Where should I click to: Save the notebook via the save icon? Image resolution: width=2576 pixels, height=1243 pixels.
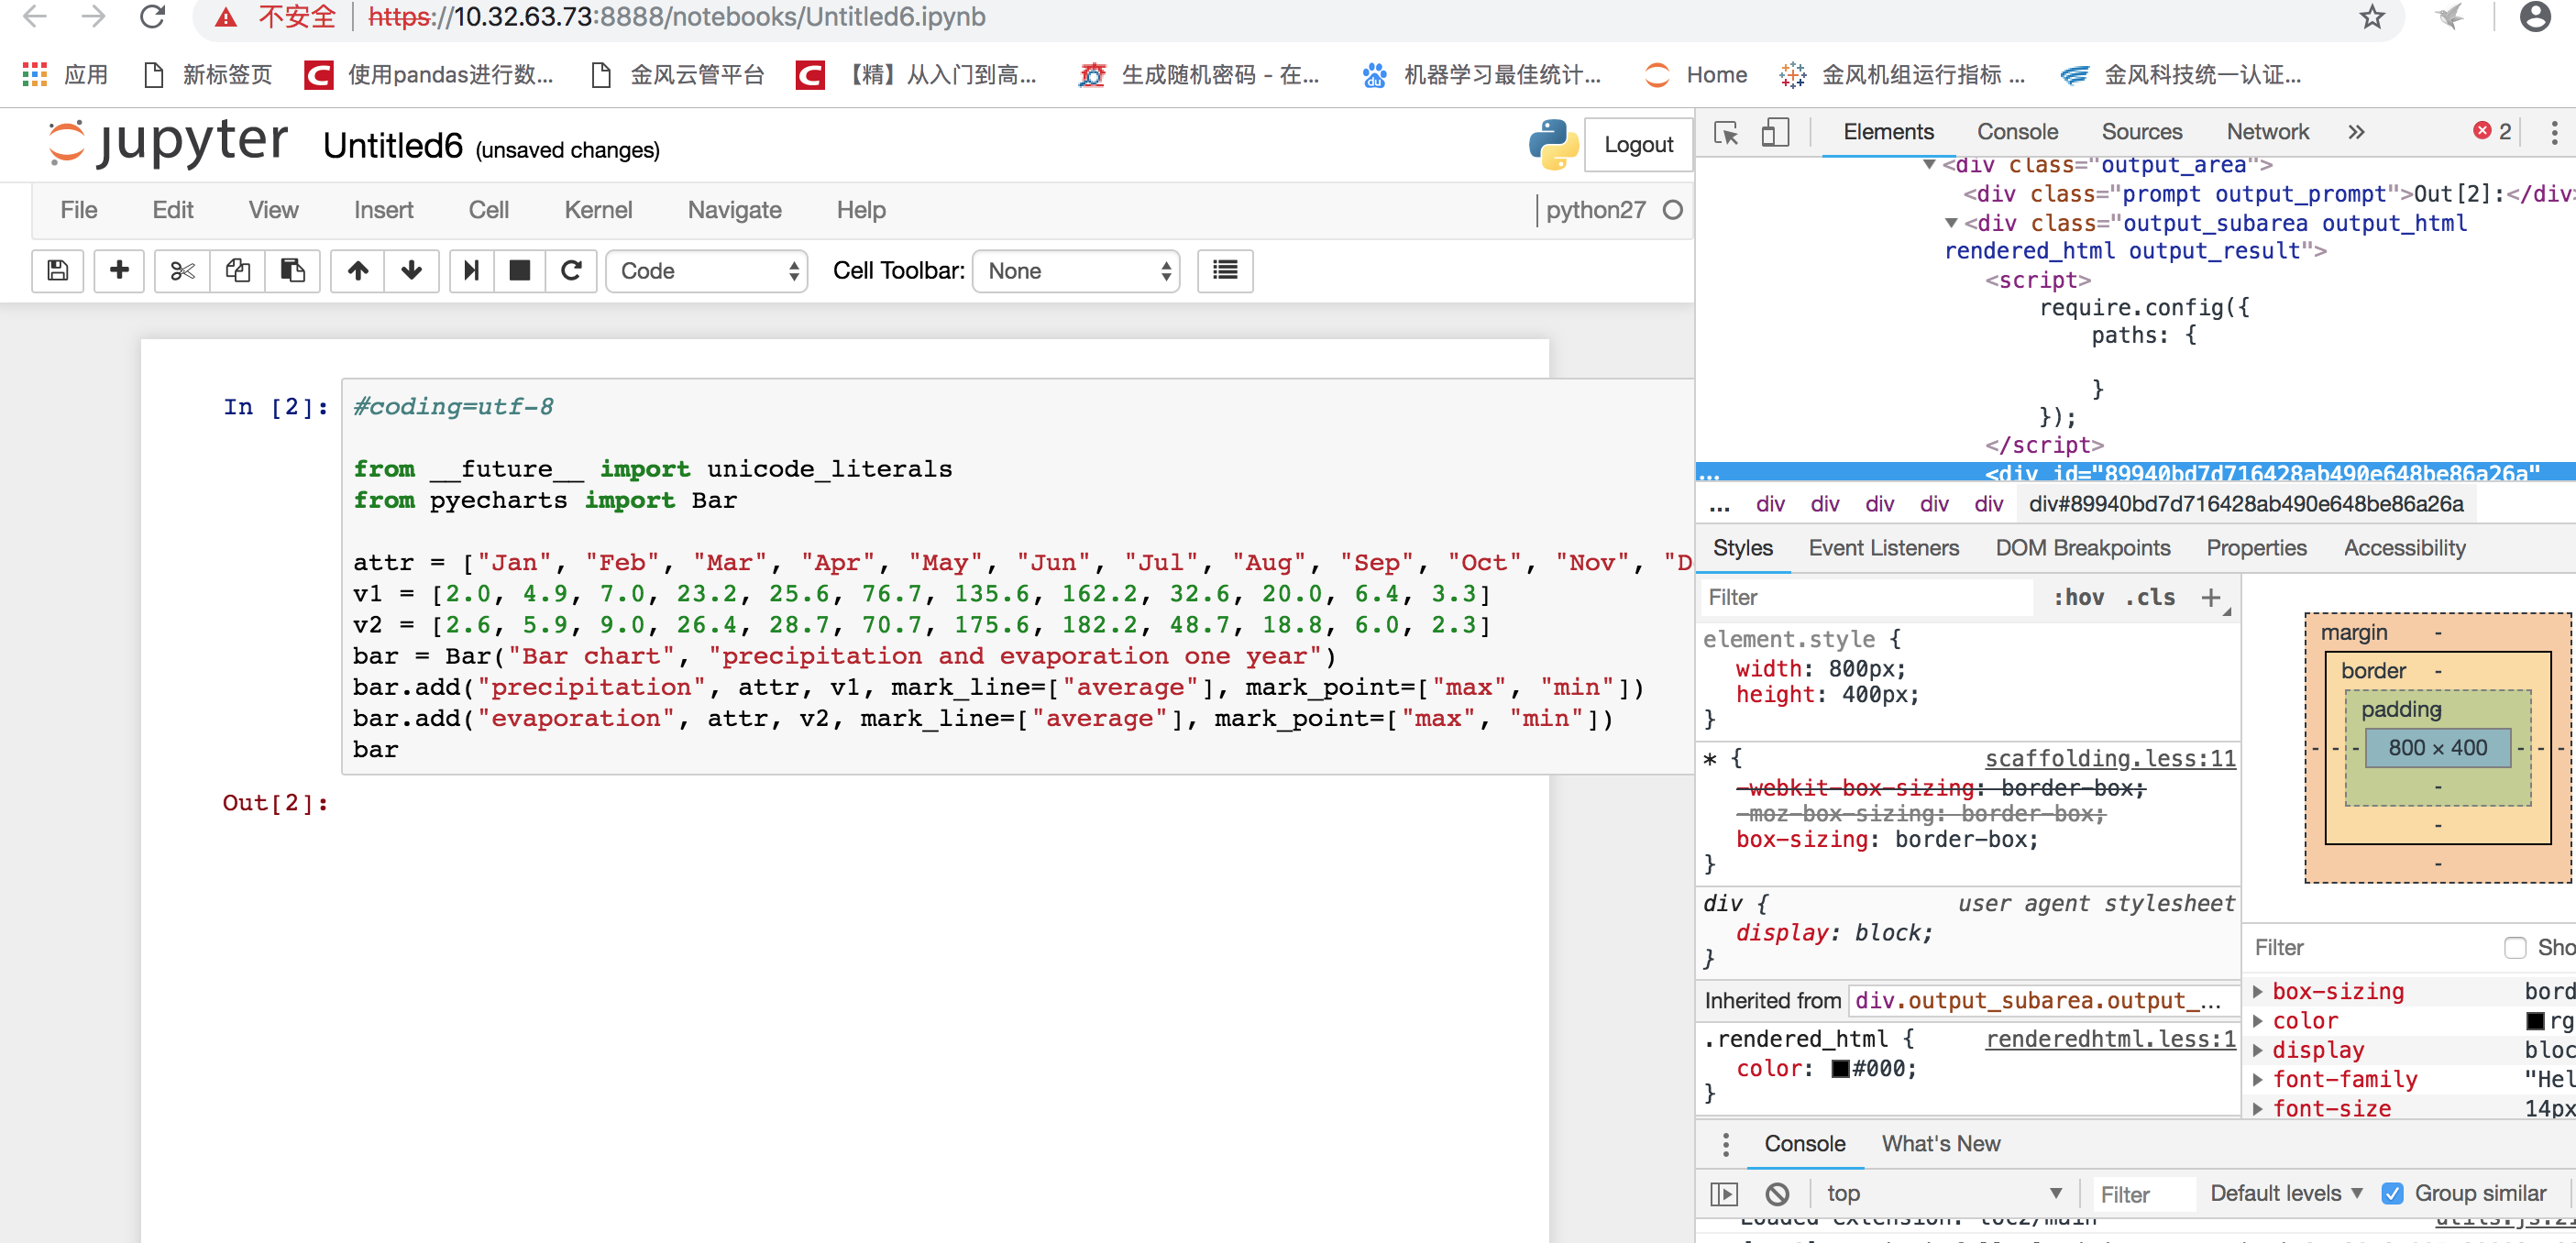(57, 271)
